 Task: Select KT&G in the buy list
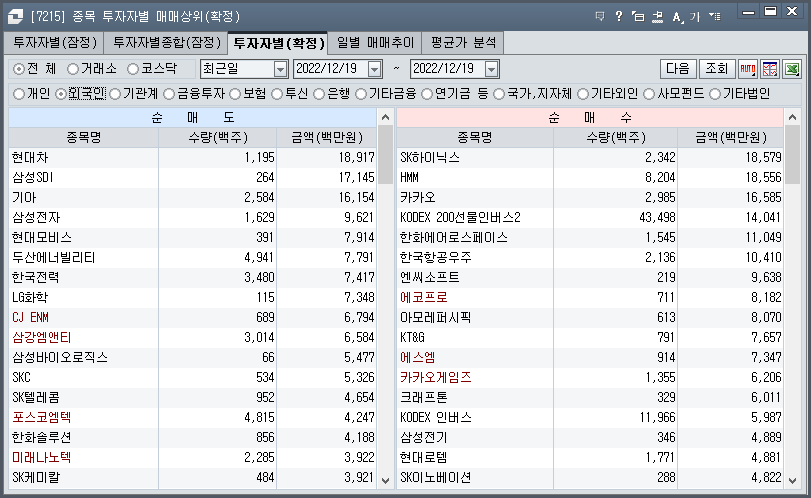(x=412, y=337)
